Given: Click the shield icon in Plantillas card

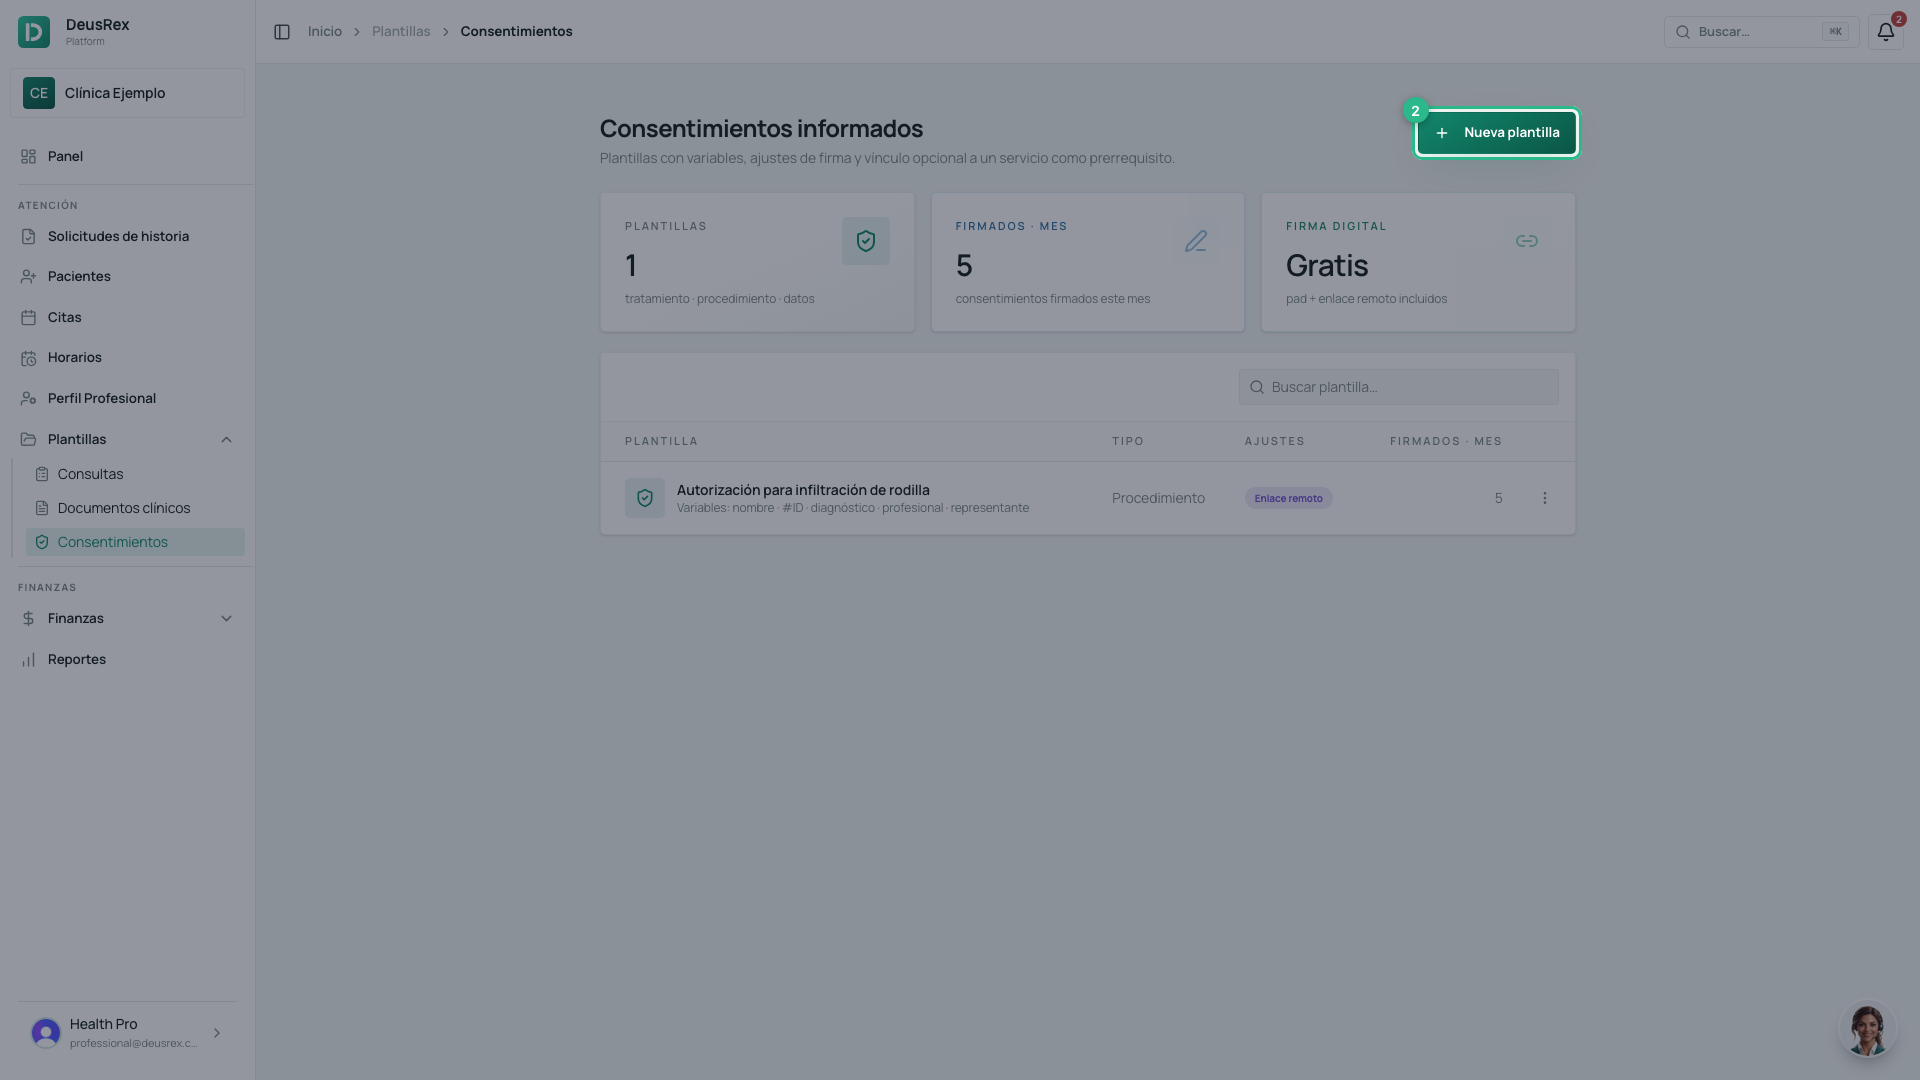Looking at the screenshot, I should coord(866,241).
